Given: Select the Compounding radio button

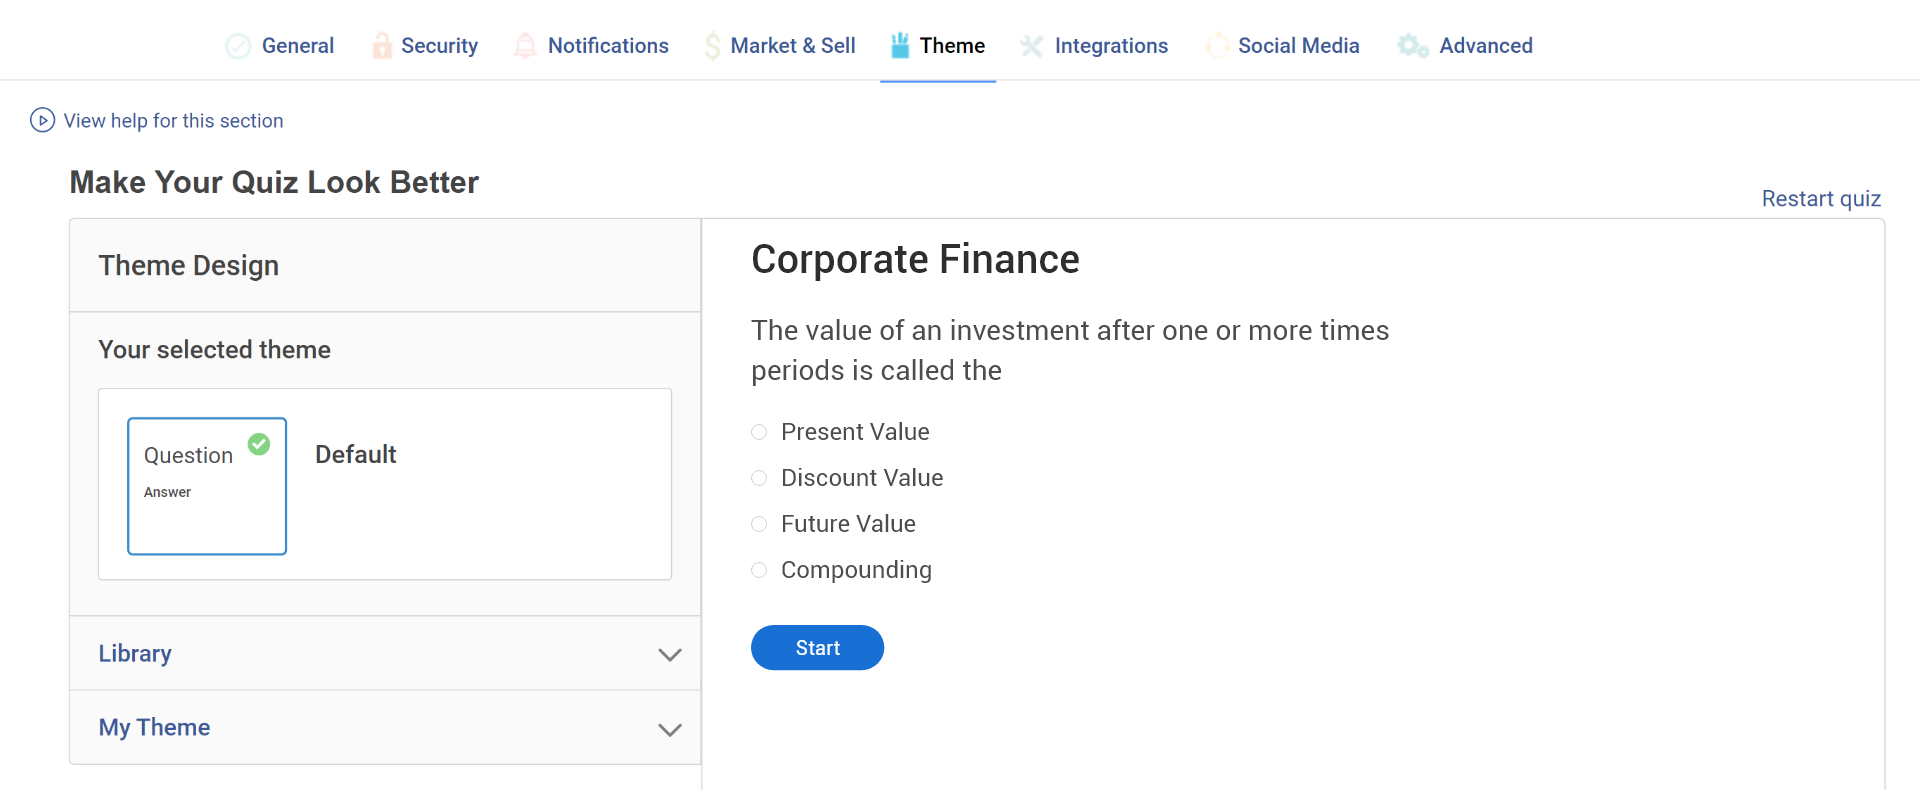Looking at the screenshot, I should coord(759,570).
